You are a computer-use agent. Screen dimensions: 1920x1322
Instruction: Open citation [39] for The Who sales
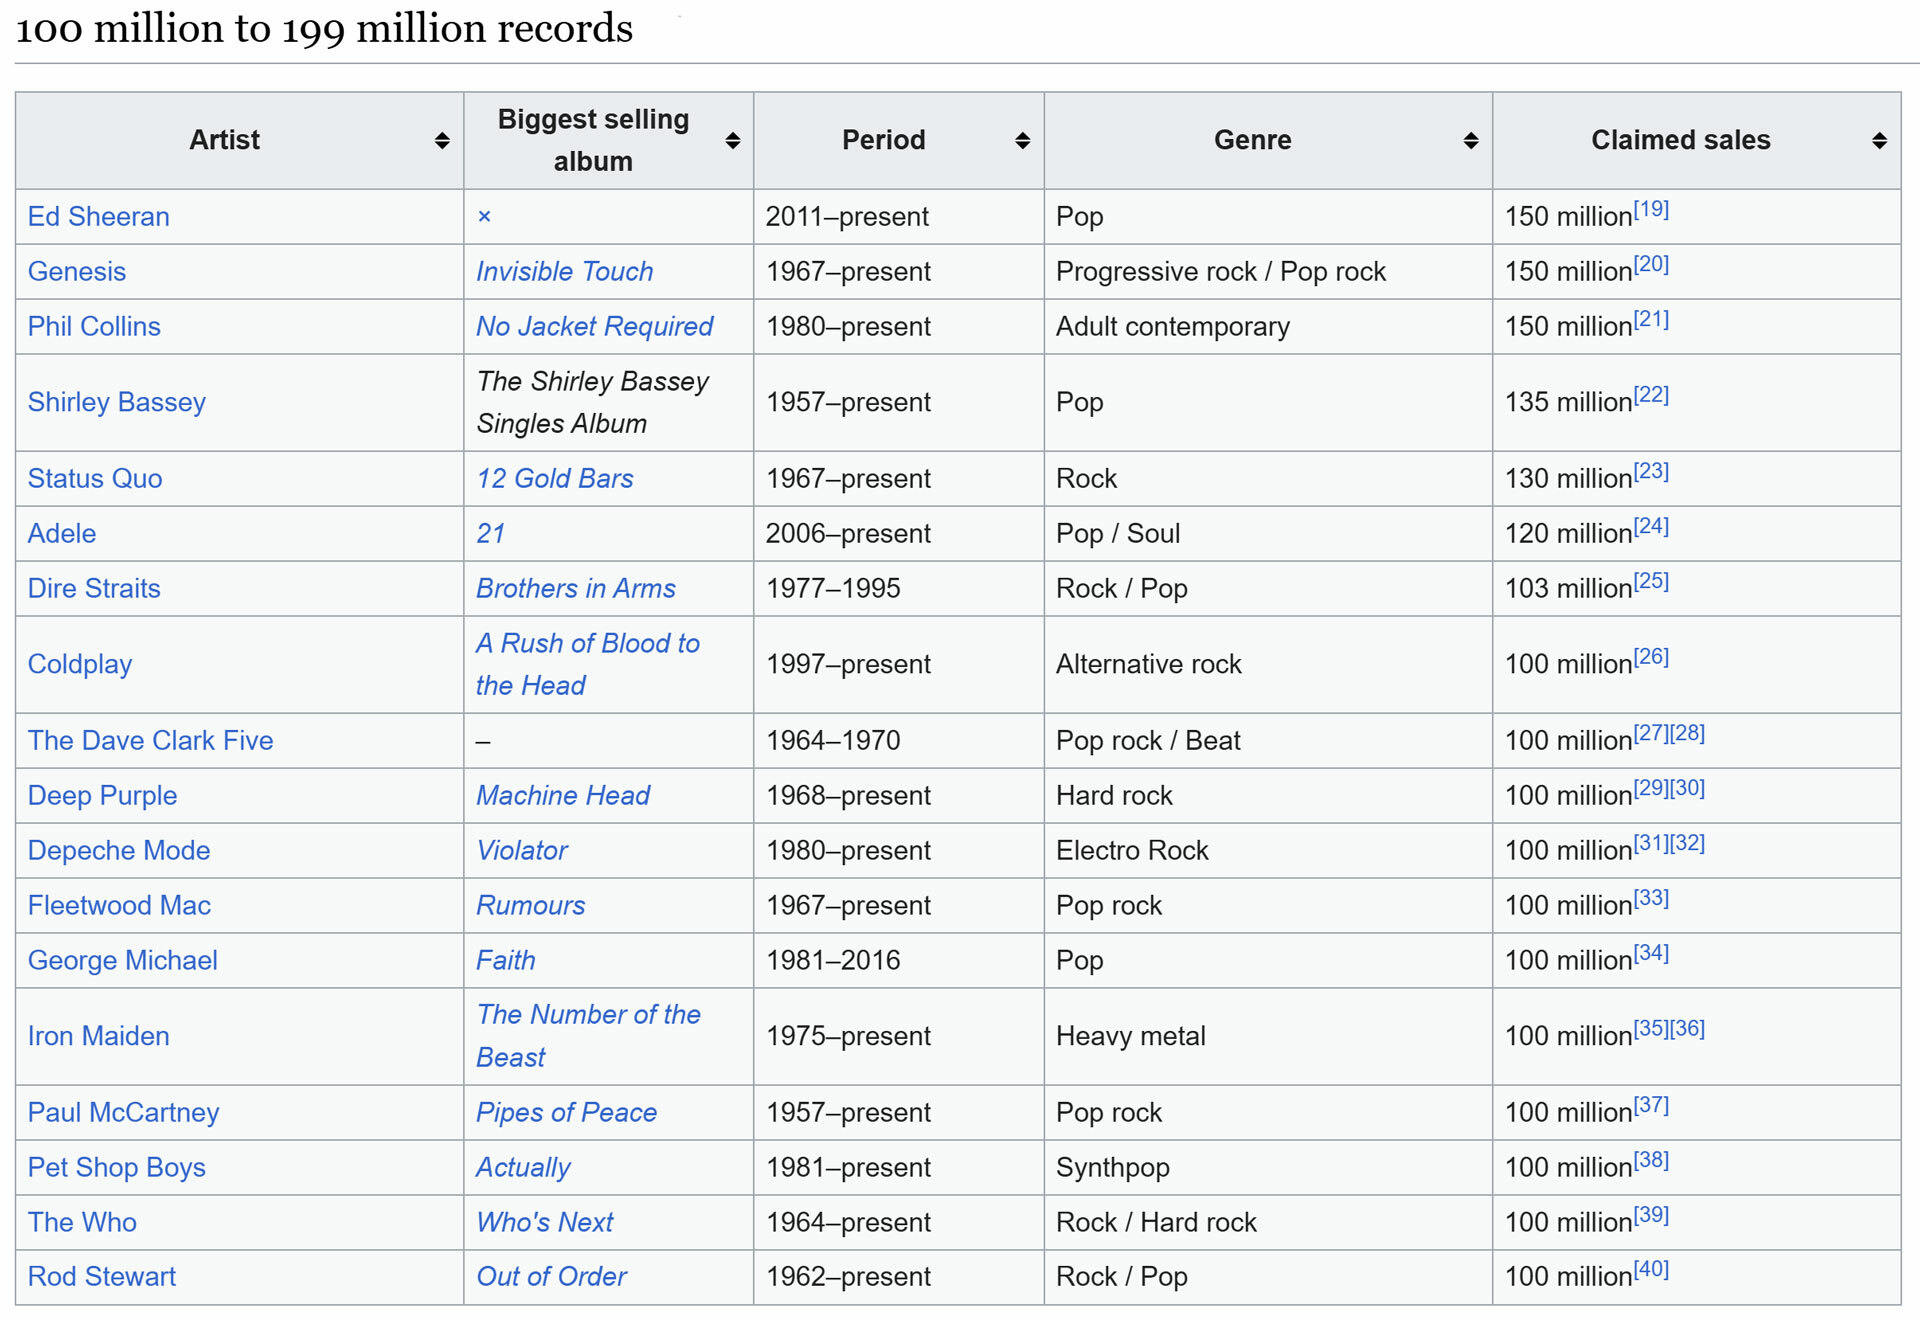click(x=1651, y=1216)
